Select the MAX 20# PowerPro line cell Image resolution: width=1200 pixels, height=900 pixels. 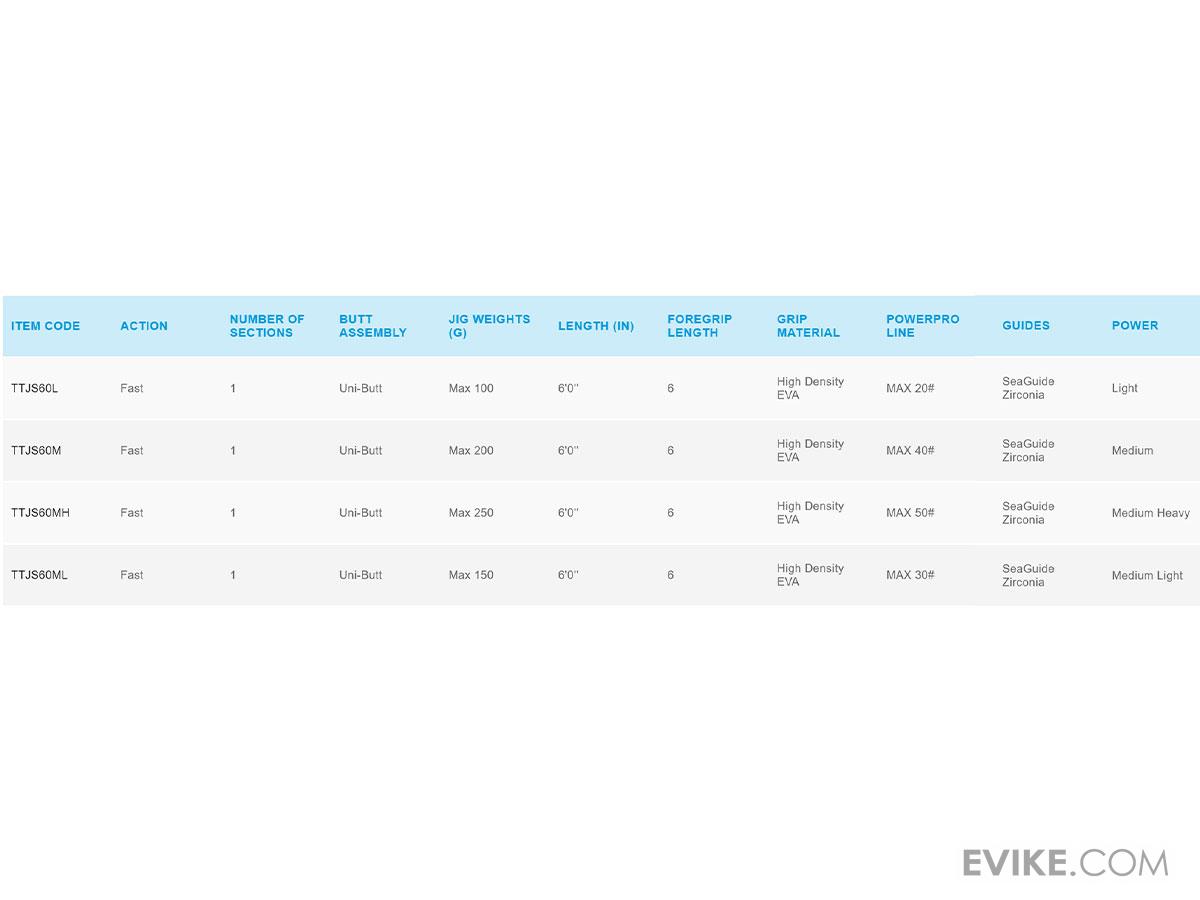tap(910, 388)
